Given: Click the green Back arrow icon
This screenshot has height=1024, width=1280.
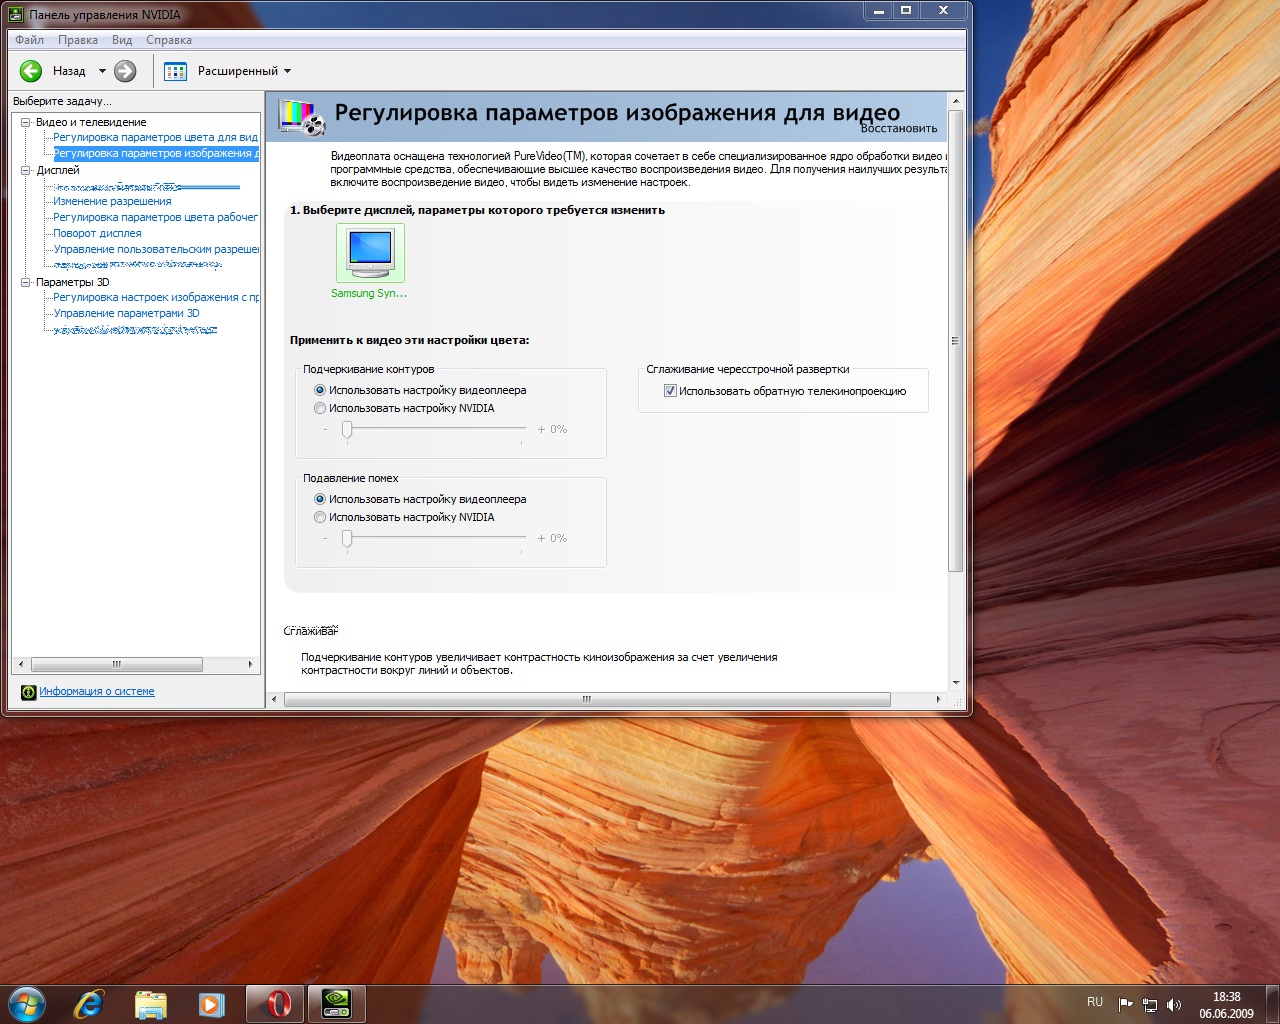Looking at the screenshot, I should tap(31, 71).
